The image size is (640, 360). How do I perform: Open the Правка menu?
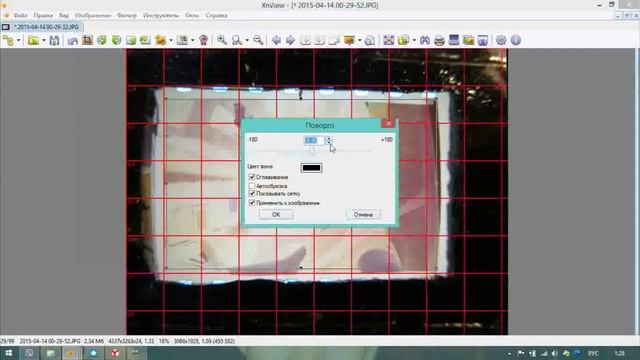pos(43,16)
